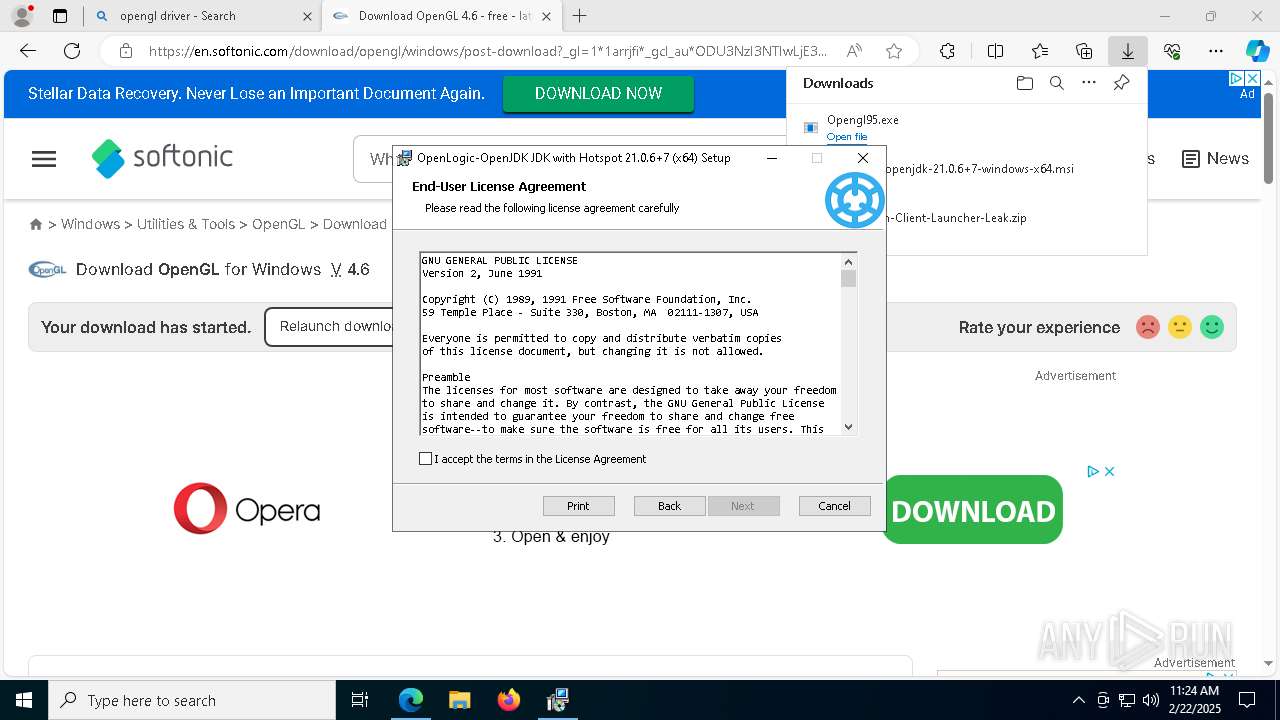Click Cancel in the OpenJDK Setup dialog
The width and height of the screenshot is (1280, 720).
coord(834,506)
